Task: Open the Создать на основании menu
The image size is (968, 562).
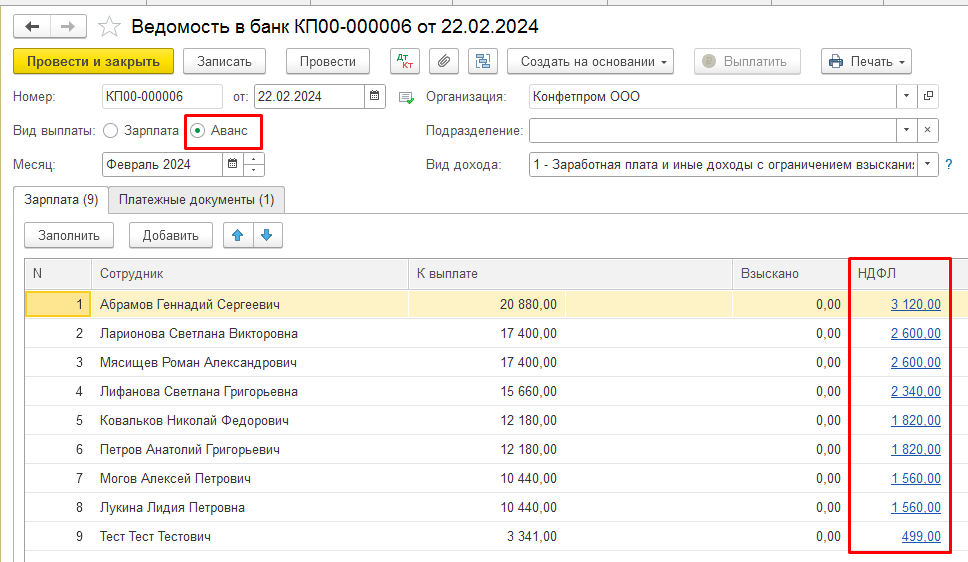Action: tap(590, 61)
